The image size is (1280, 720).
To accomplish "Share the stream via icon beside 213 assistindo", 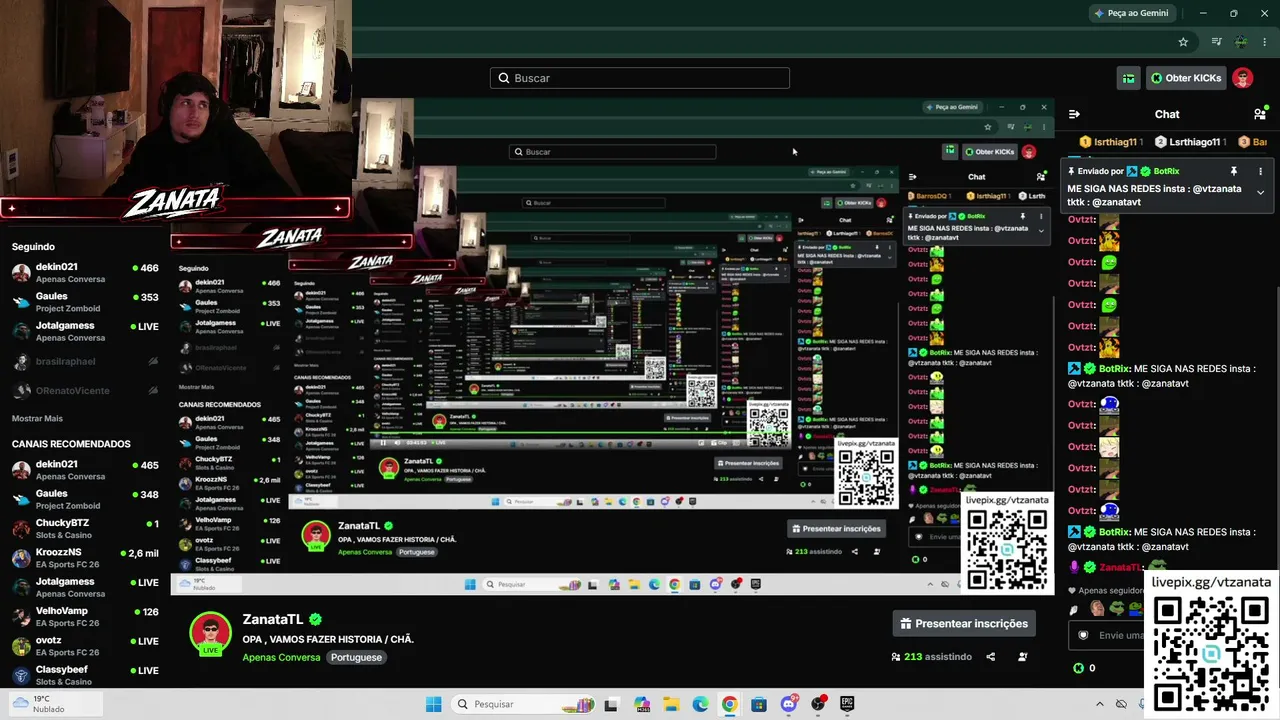I will coord(990,657).
